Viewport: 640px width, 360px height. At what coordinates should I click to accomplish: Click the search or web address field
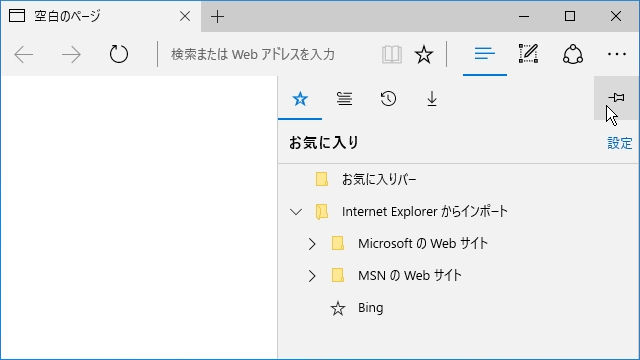[x=267, y=54]
